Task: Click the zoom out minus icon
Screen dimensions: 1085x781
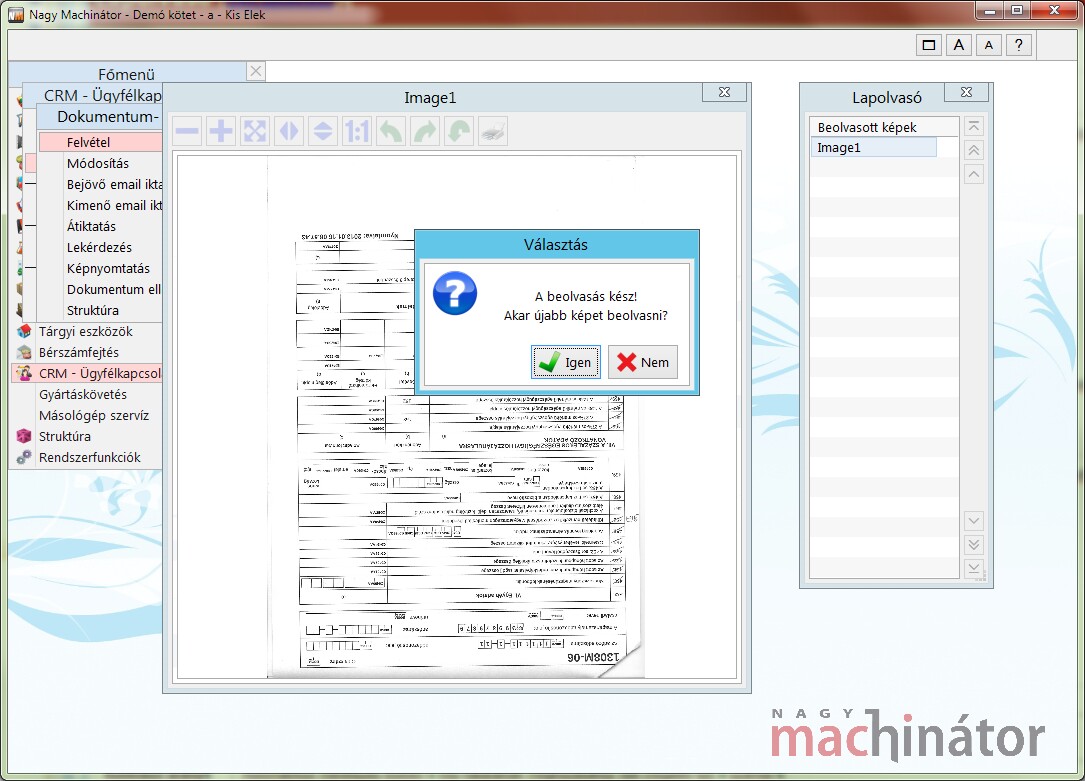Action: pos(187,131)
